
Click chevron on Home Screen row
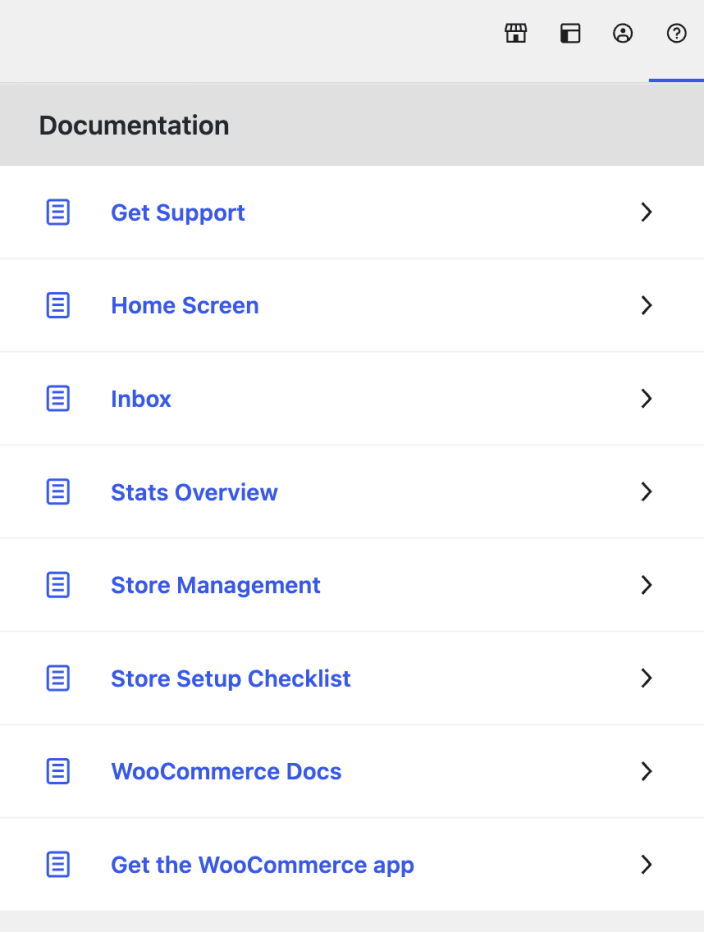point(646,306)
